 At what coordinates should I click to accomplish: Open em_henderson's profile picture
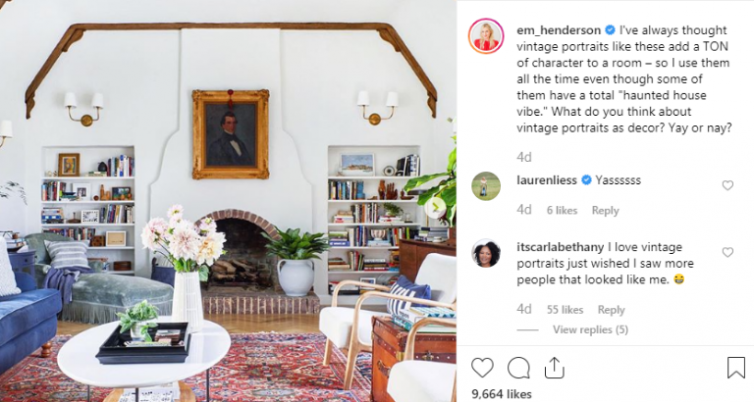tap(486, 36)
